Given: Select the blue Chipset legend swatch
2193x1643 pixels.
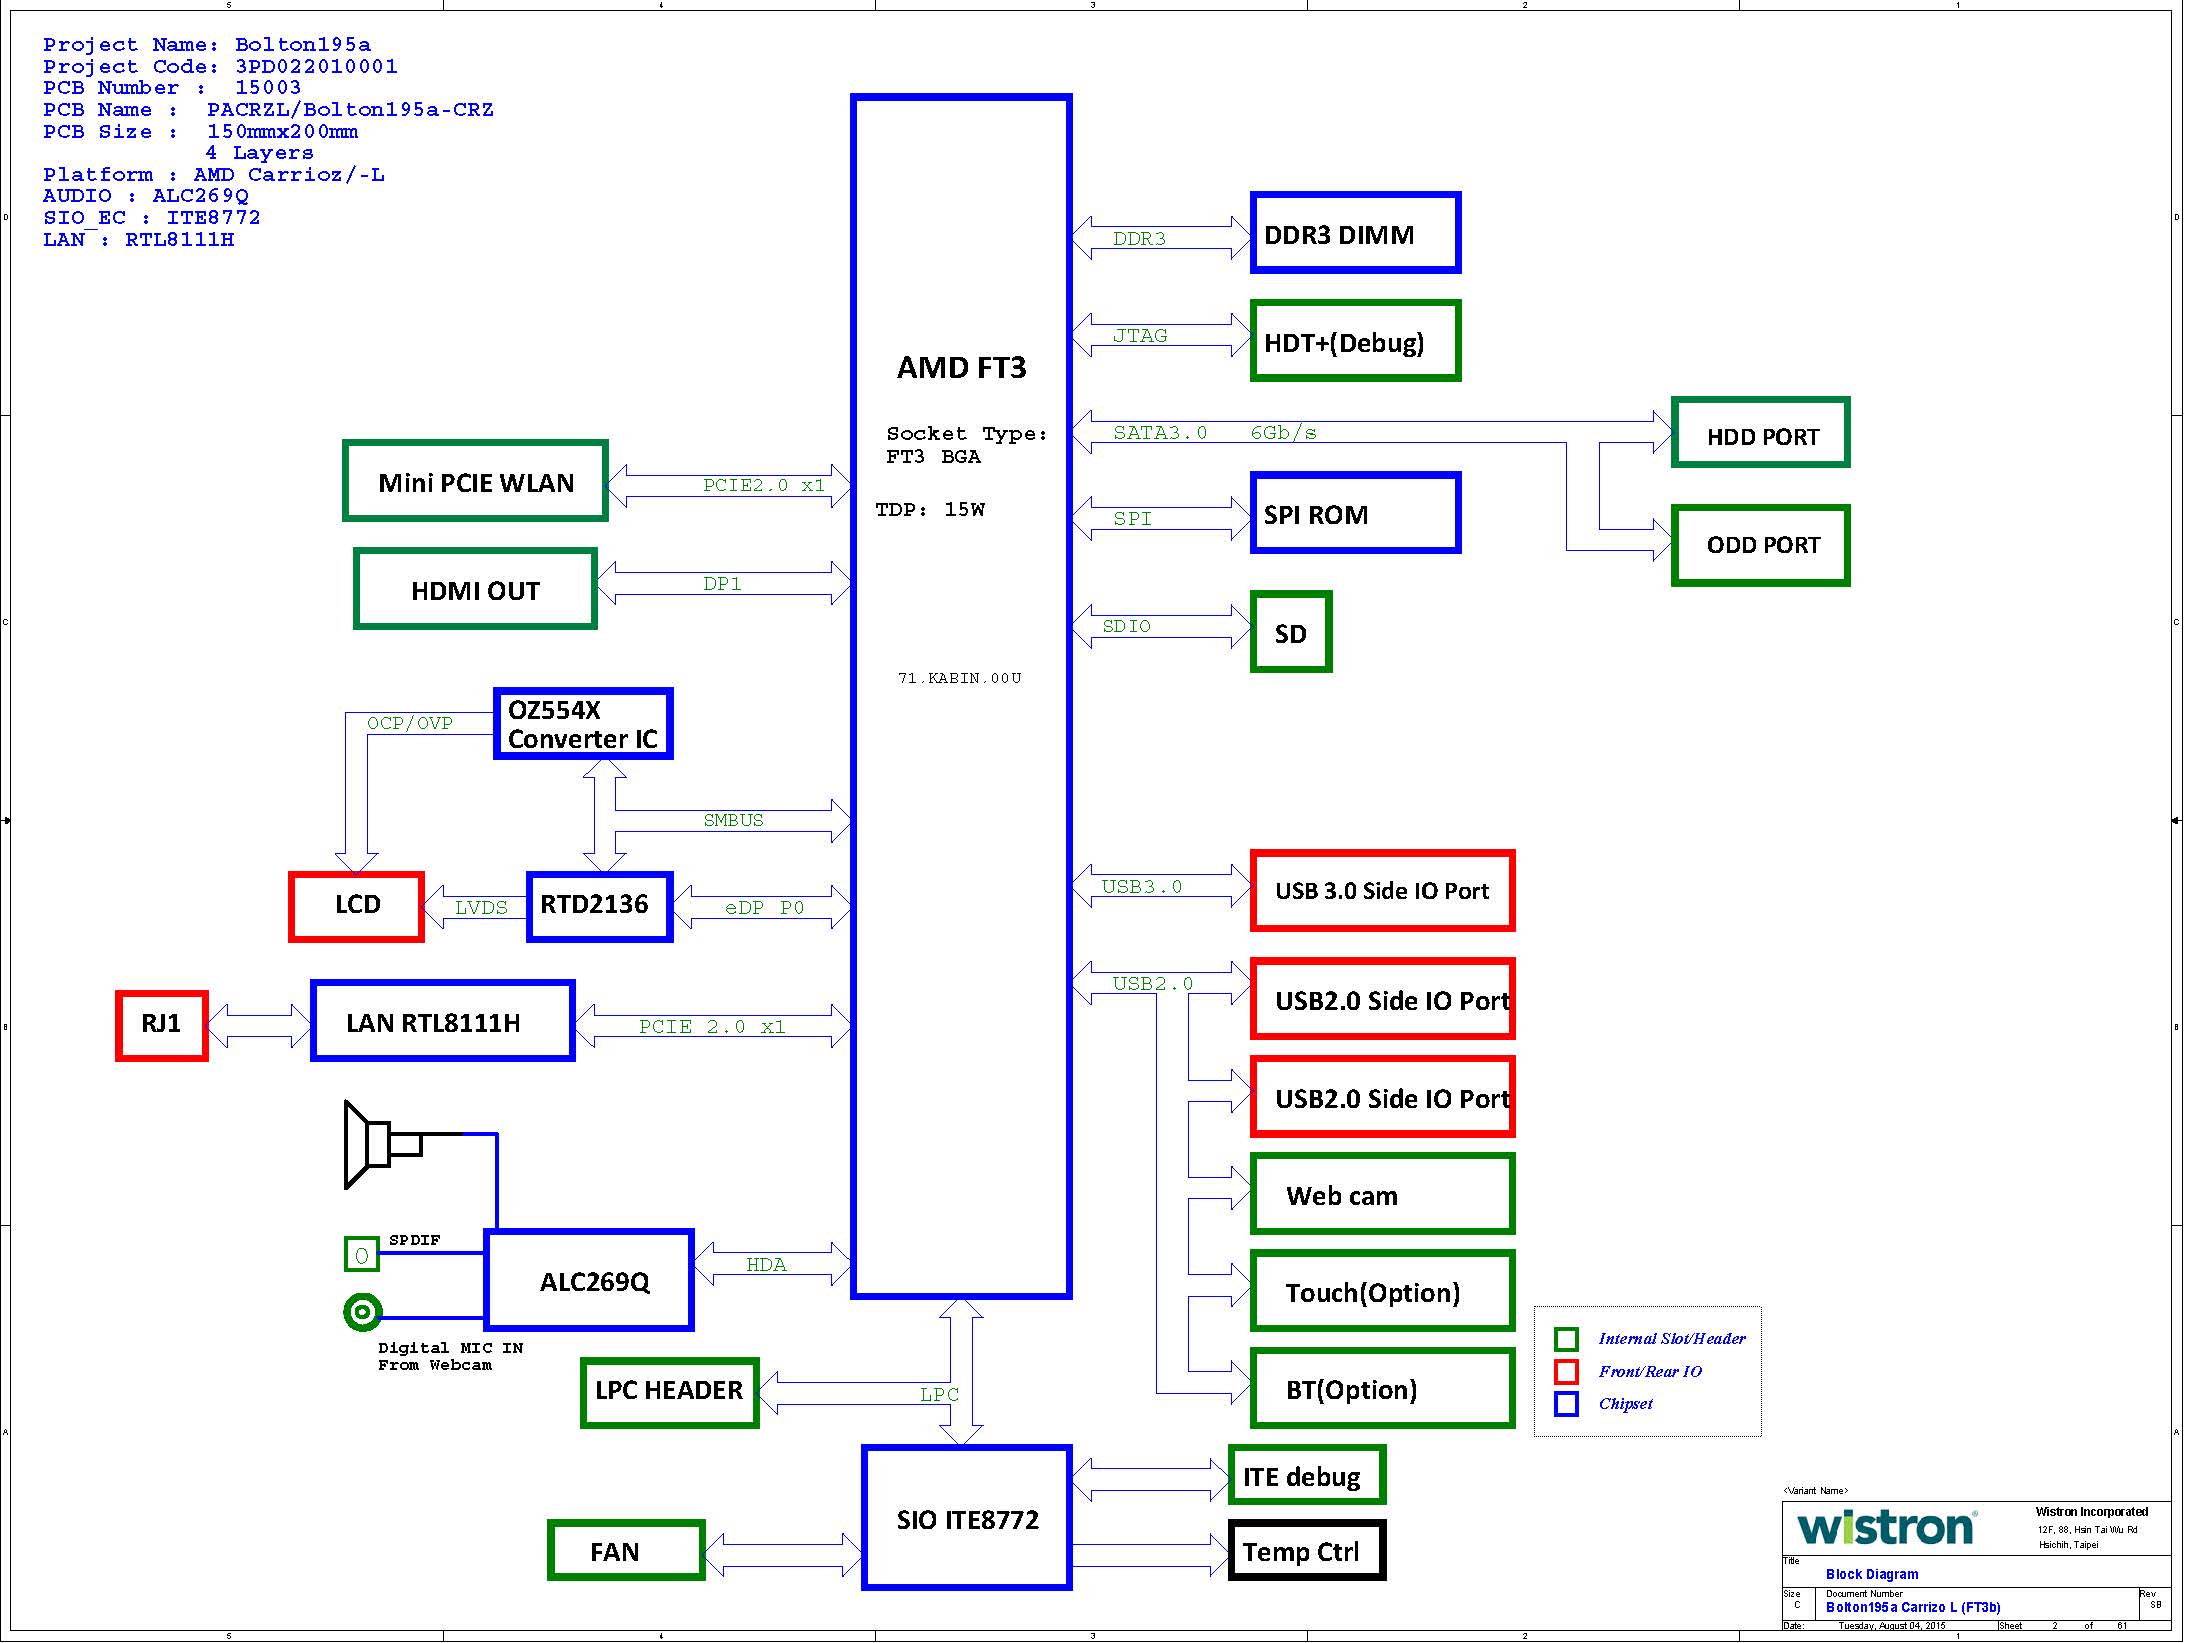Looking at the screenshot, I should [1566, 1404].
